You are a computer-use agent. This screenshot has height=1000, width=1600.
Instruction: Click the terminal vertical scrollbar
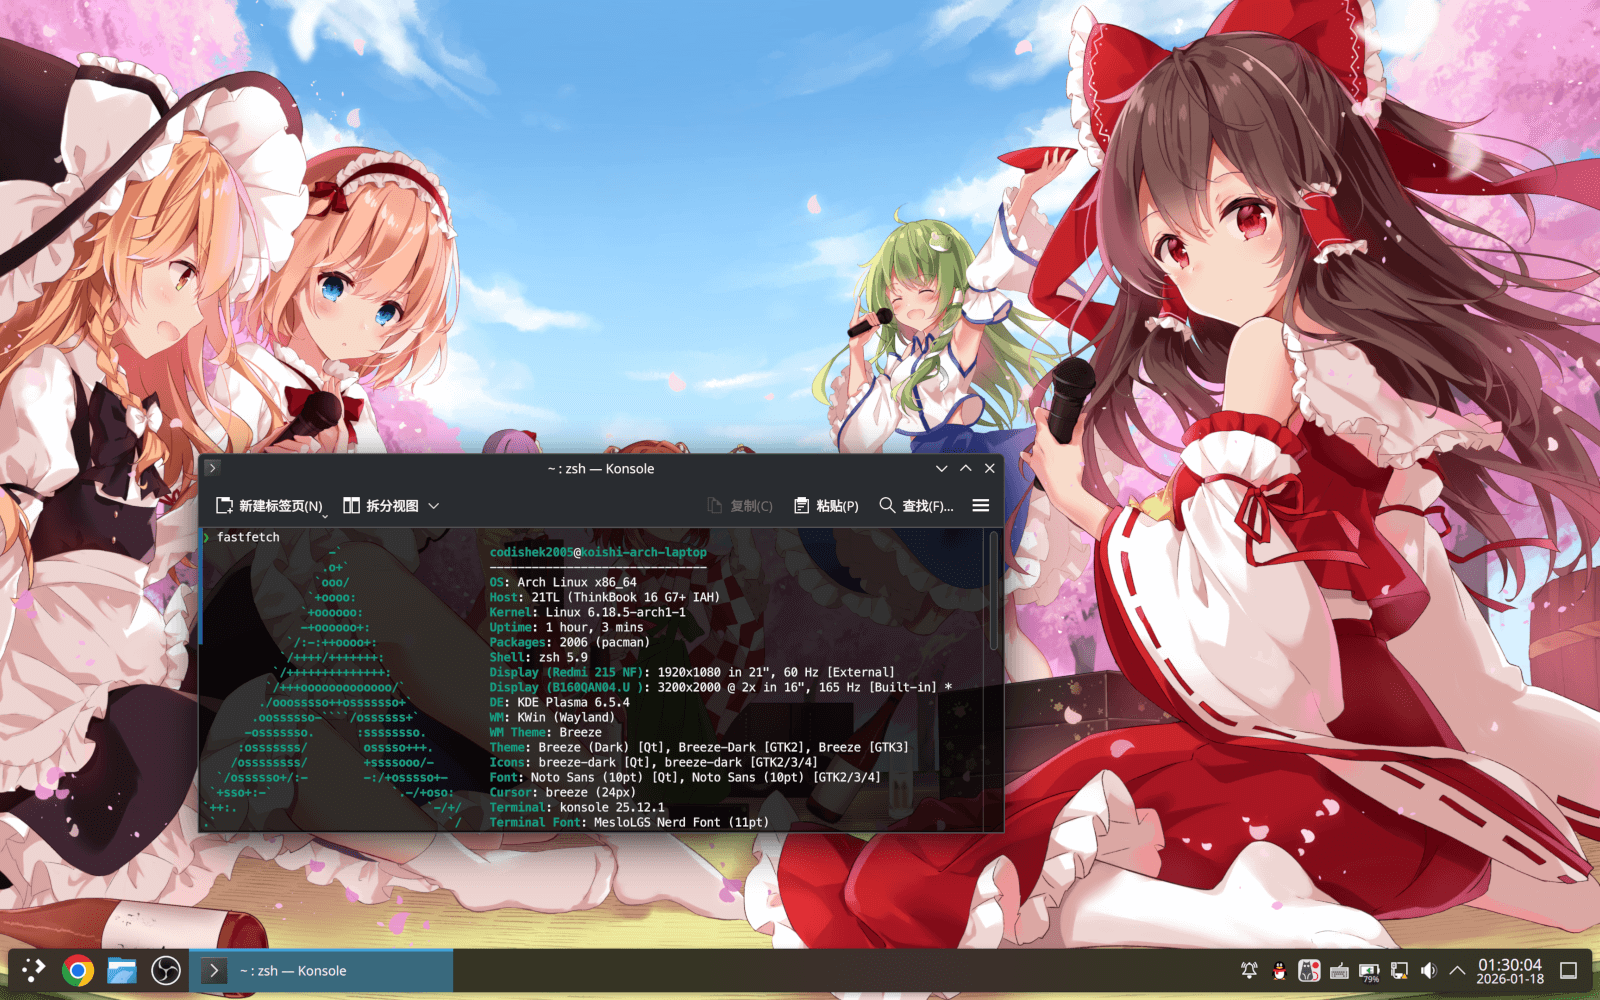tap(994, 592)
